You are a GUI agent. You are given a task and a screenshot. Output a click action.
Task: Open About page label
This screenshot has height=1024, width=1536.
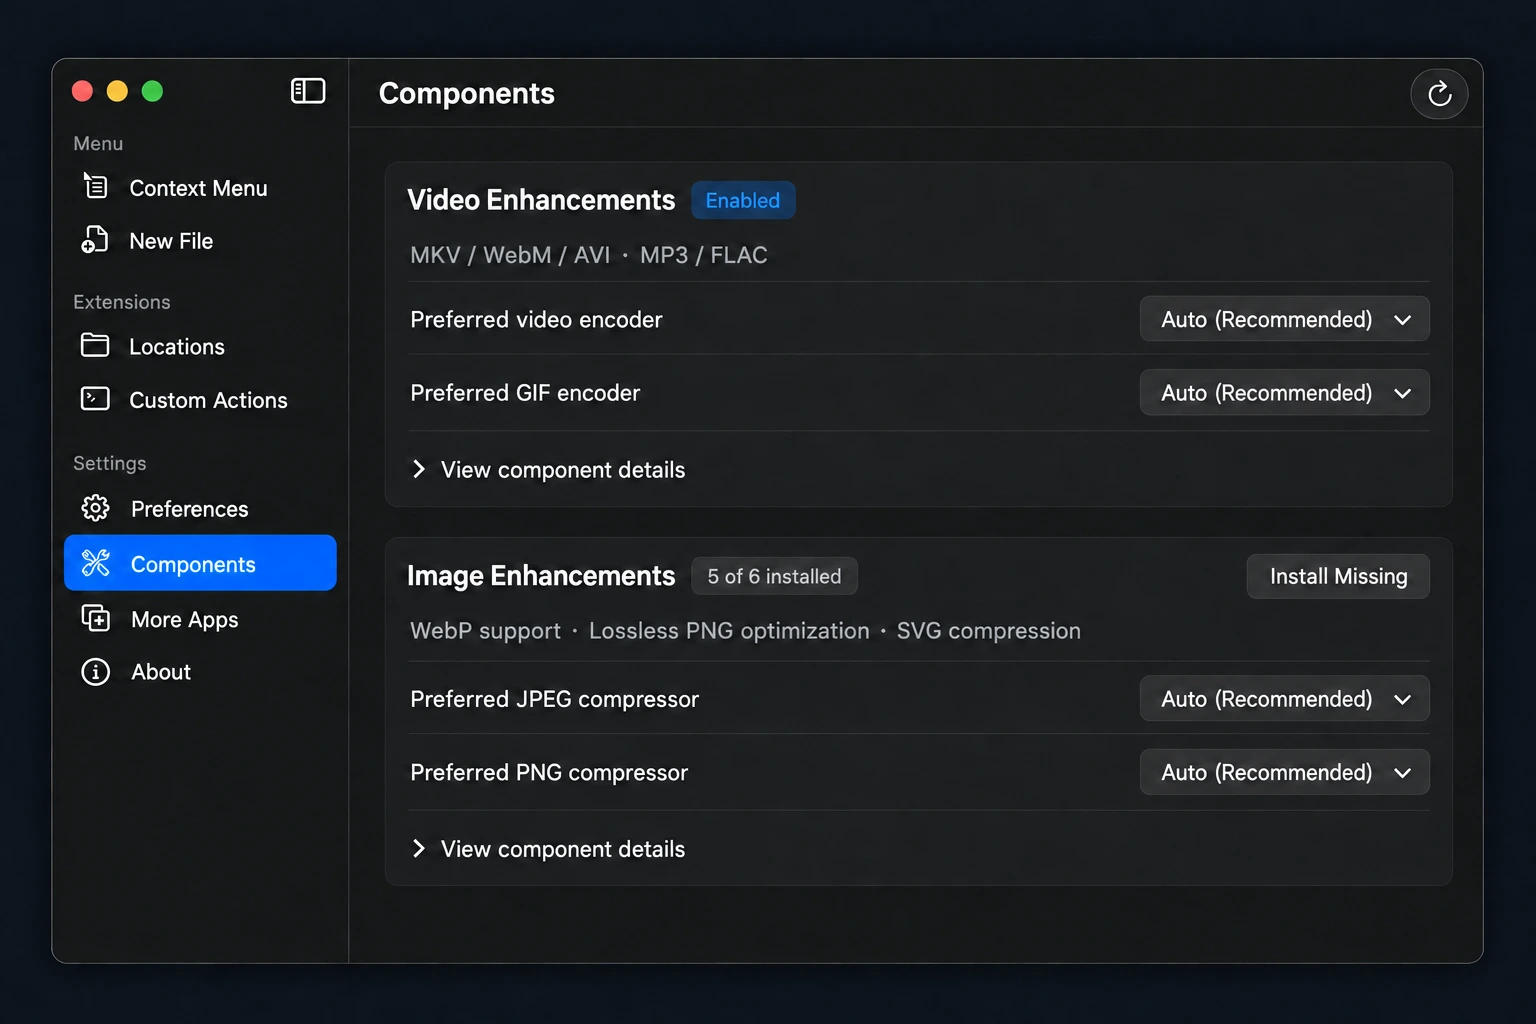[x=161, y=672]
